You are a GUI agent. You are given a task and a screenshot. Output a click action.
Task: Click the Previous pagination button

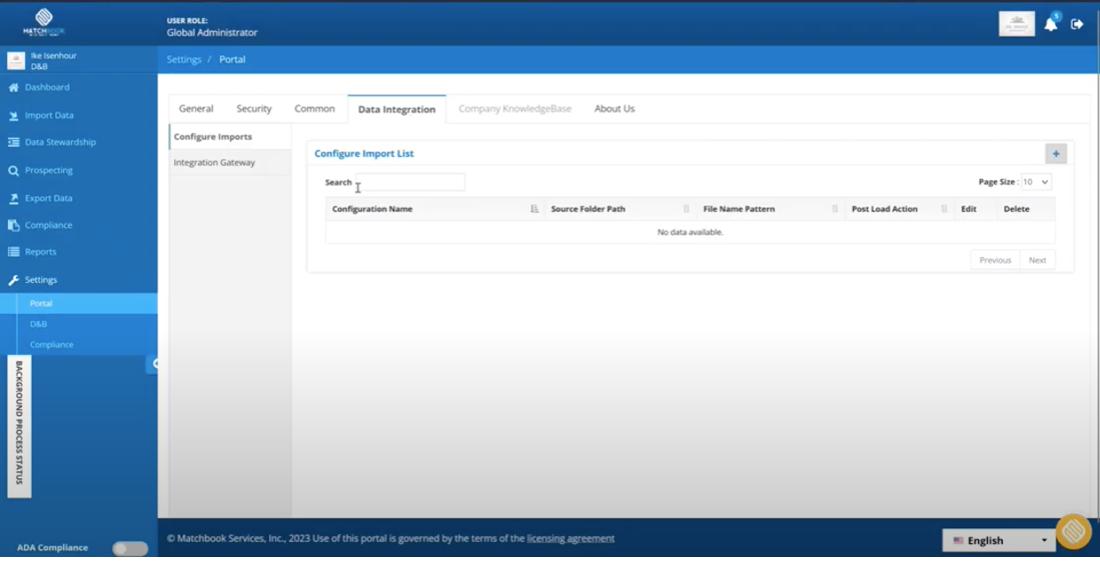tap(995, 260)
